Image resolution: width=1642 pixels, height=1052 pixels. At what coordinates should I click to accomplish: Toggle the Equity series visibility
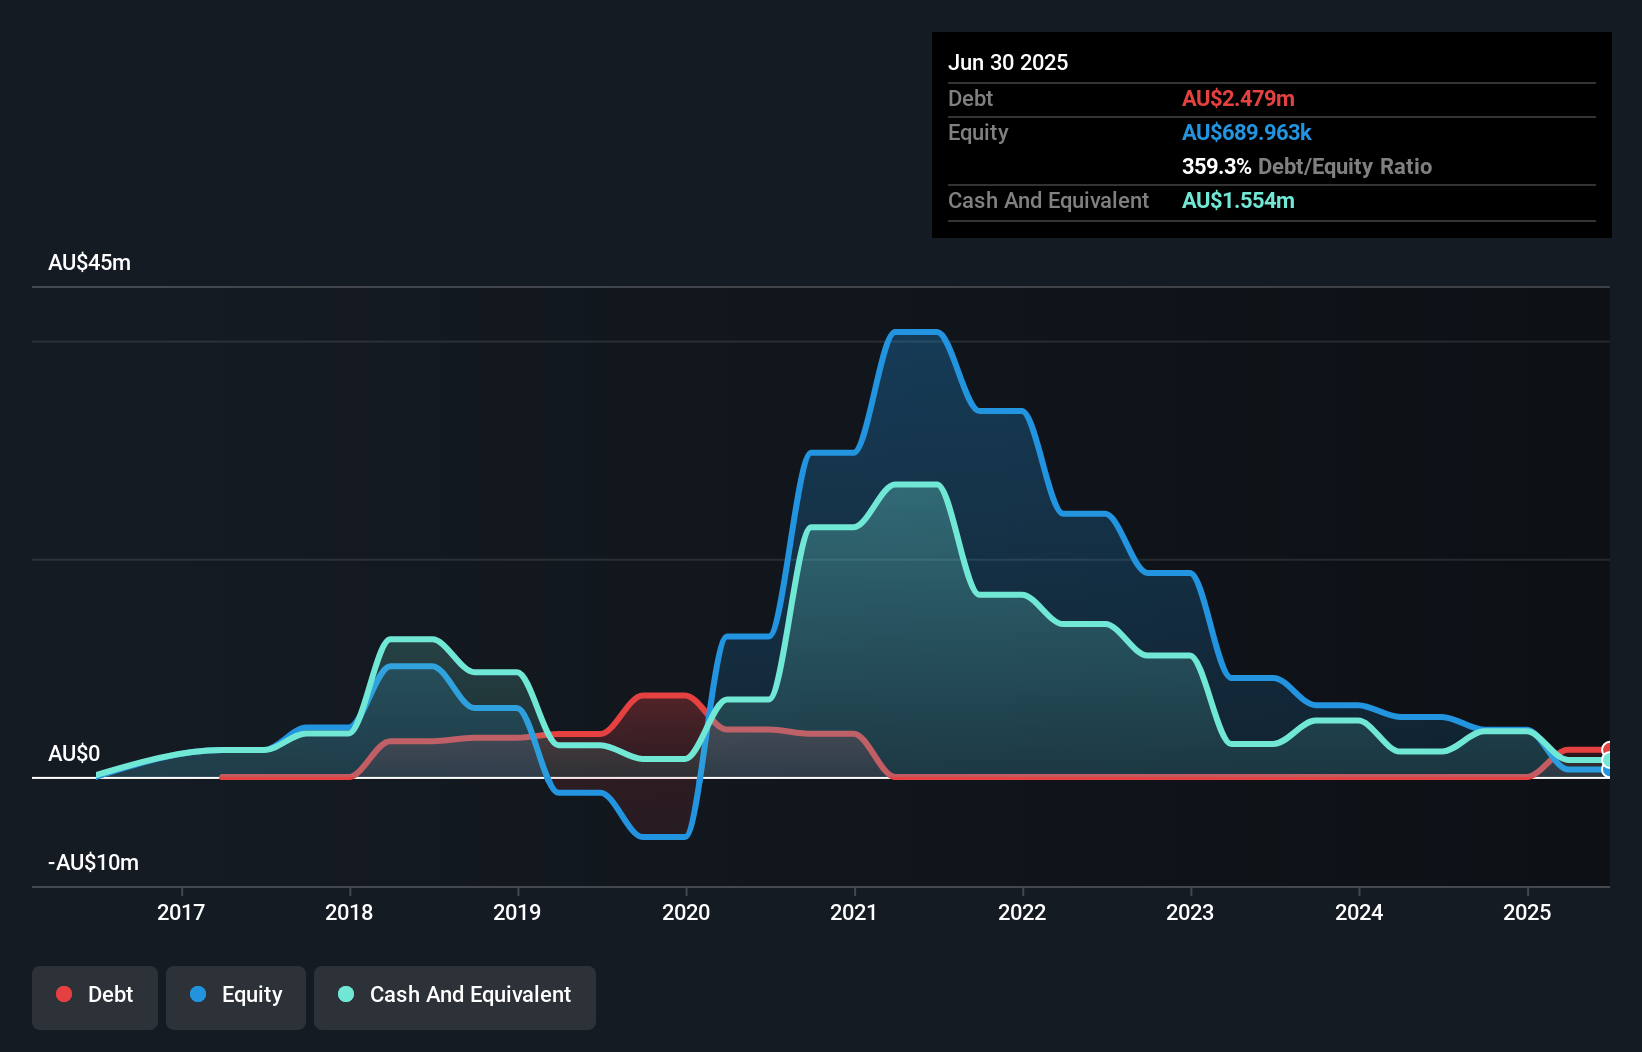[235, 995]
